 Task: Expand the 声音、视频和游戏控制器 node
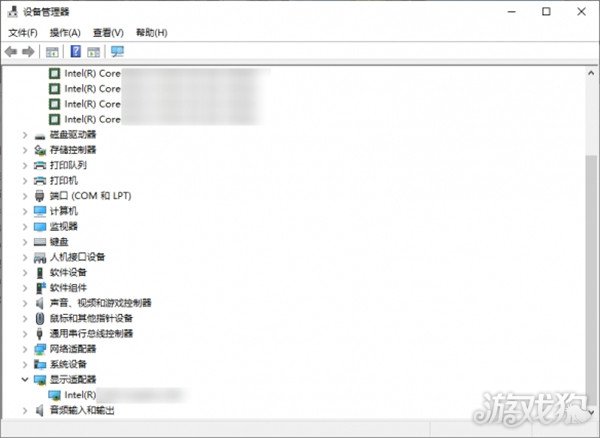coord(25,303)
